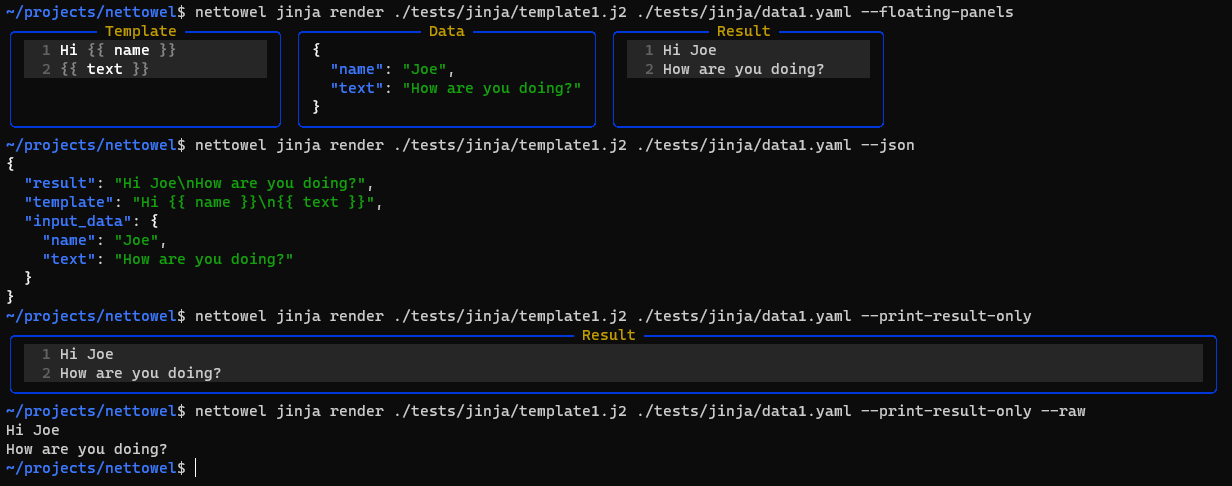This screenshot has height=486, width=1232.
Task: Click line number 2 in Template panel
Action: click(46, 69)
